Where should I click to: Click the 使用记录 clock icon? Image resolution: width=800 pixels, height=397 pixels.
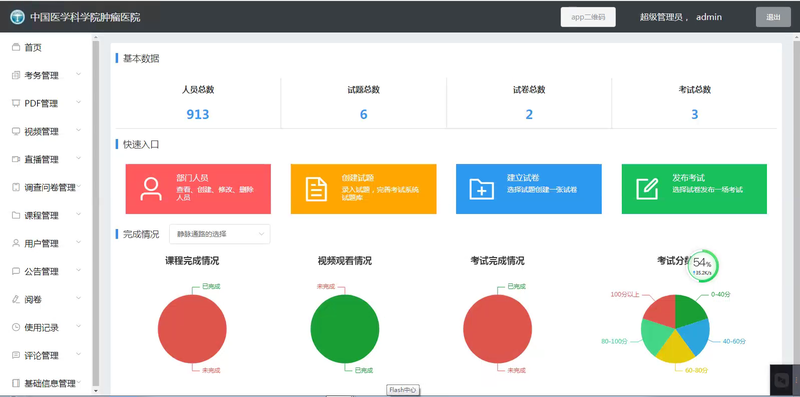click(16, 327)
